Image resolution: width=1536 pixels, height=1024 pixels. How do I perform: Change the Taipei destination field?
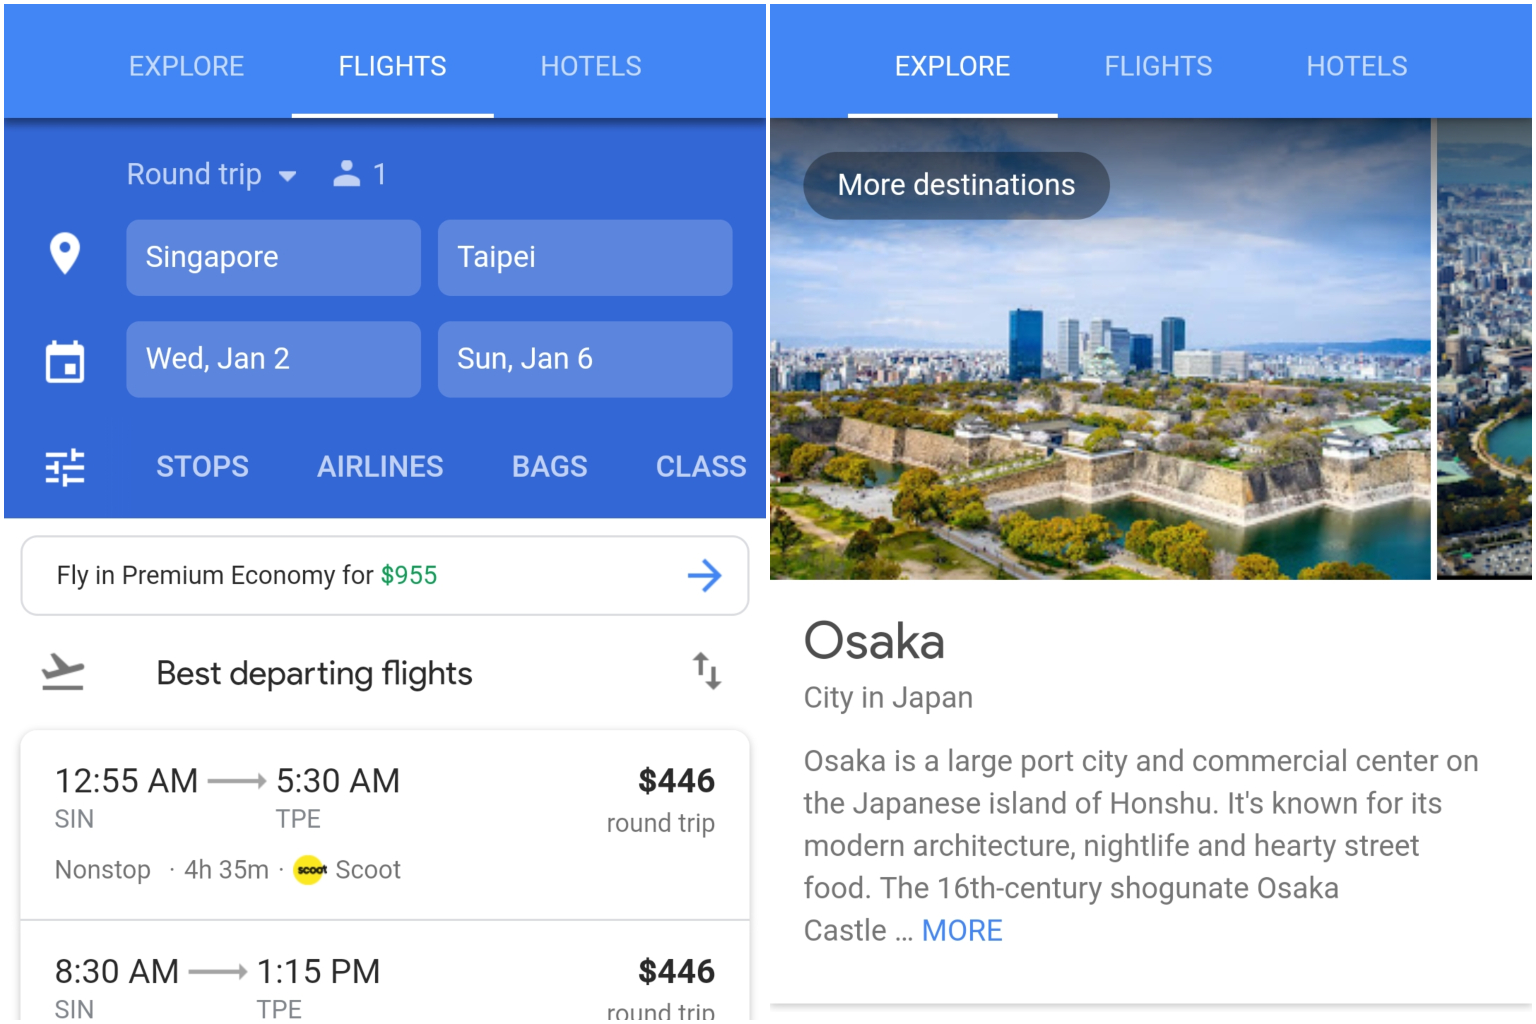[585, 258]
